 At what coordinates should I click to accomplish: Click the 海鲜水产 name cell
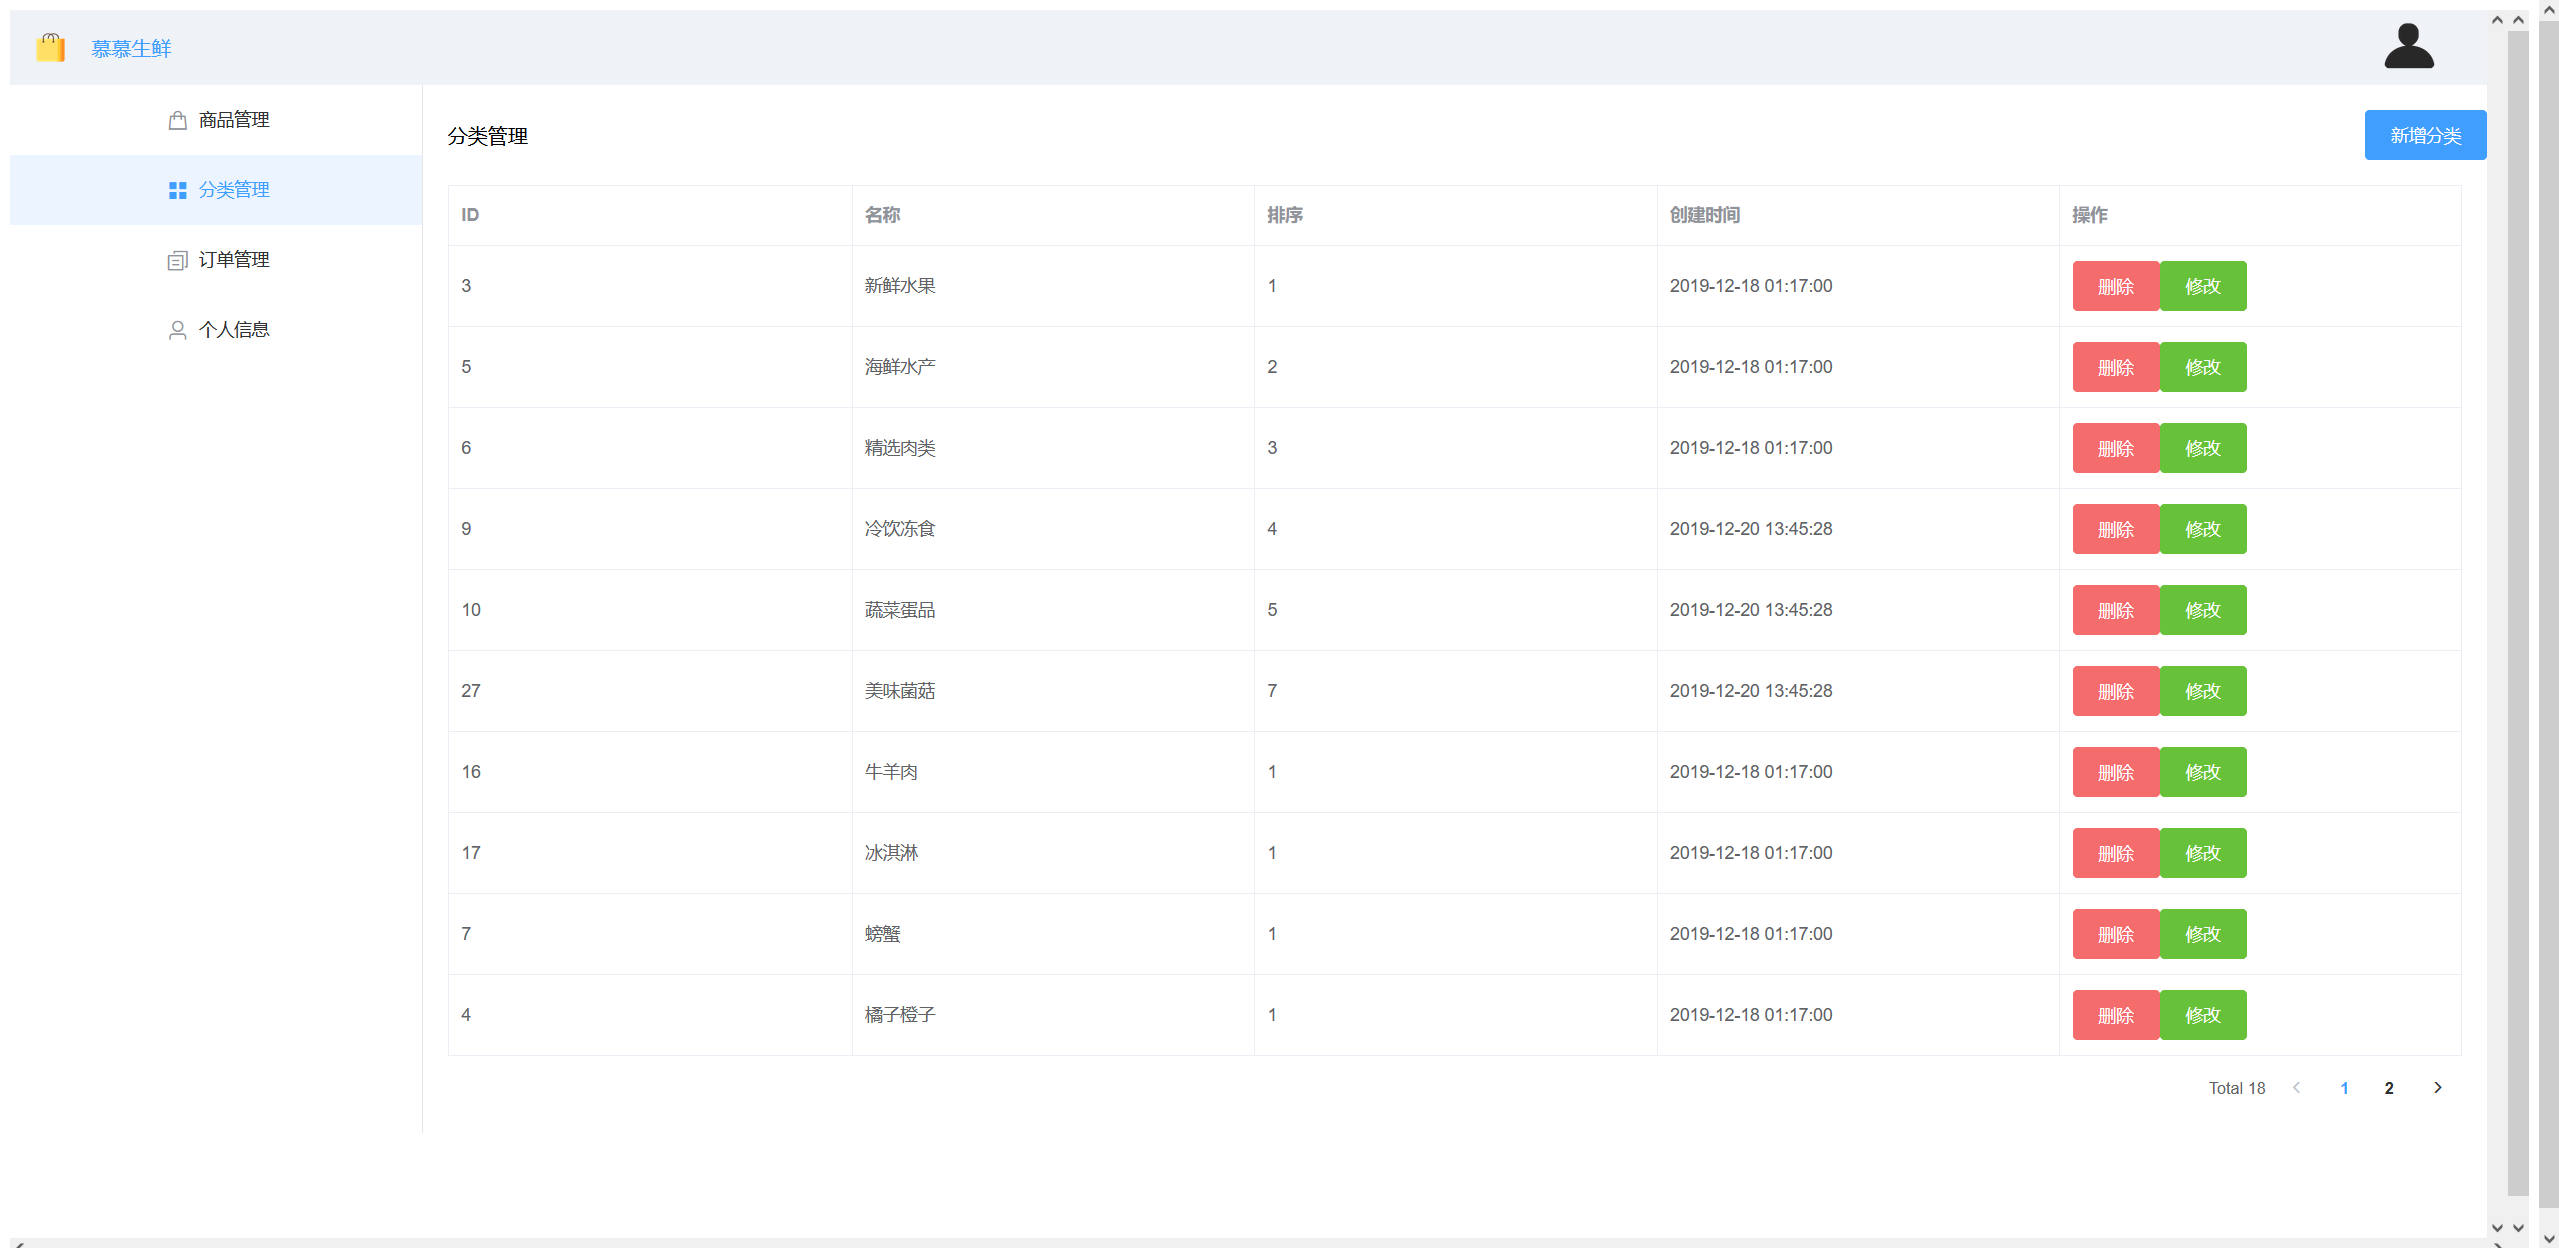(1053, 367)
